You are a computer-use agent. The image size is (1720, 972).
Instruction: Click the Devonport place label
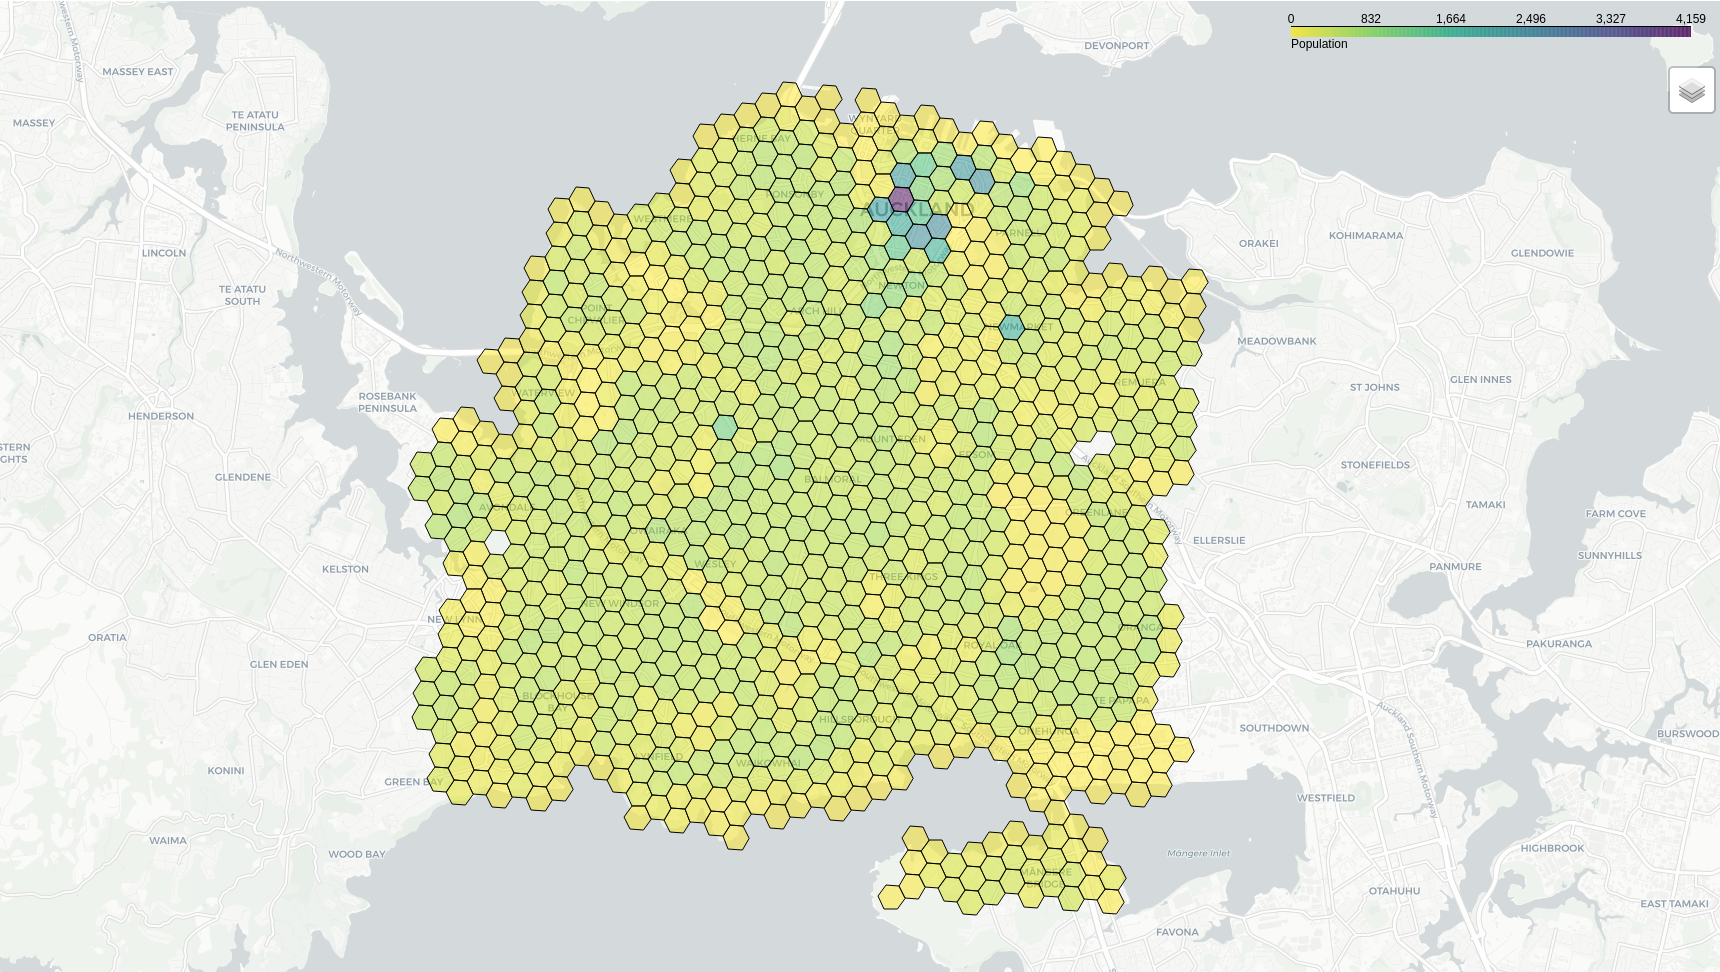[x=1116, y=46]
